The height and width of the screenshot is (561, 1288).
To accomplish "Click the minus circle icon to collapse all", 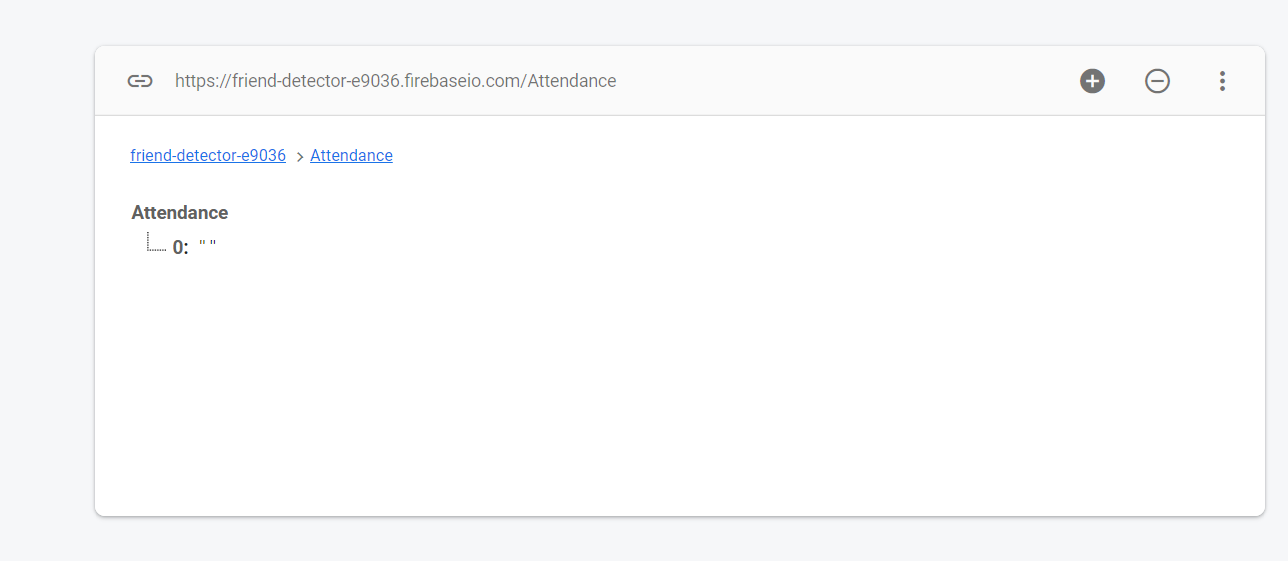I will (x=1157, y=81).
